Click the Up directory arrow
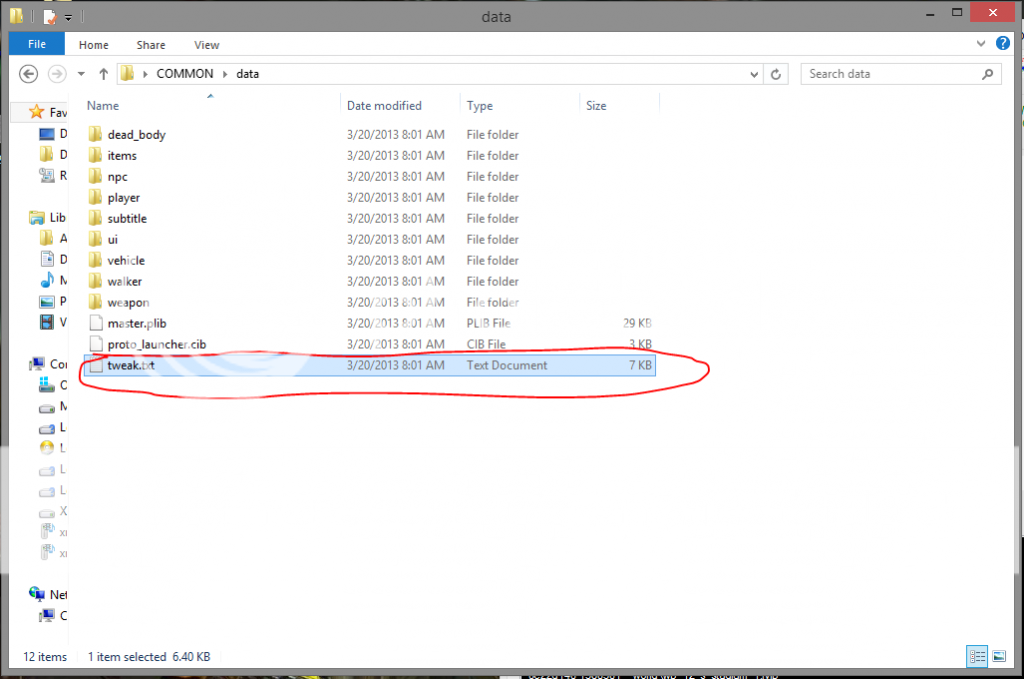1024x679 pixels. [103, 74]
